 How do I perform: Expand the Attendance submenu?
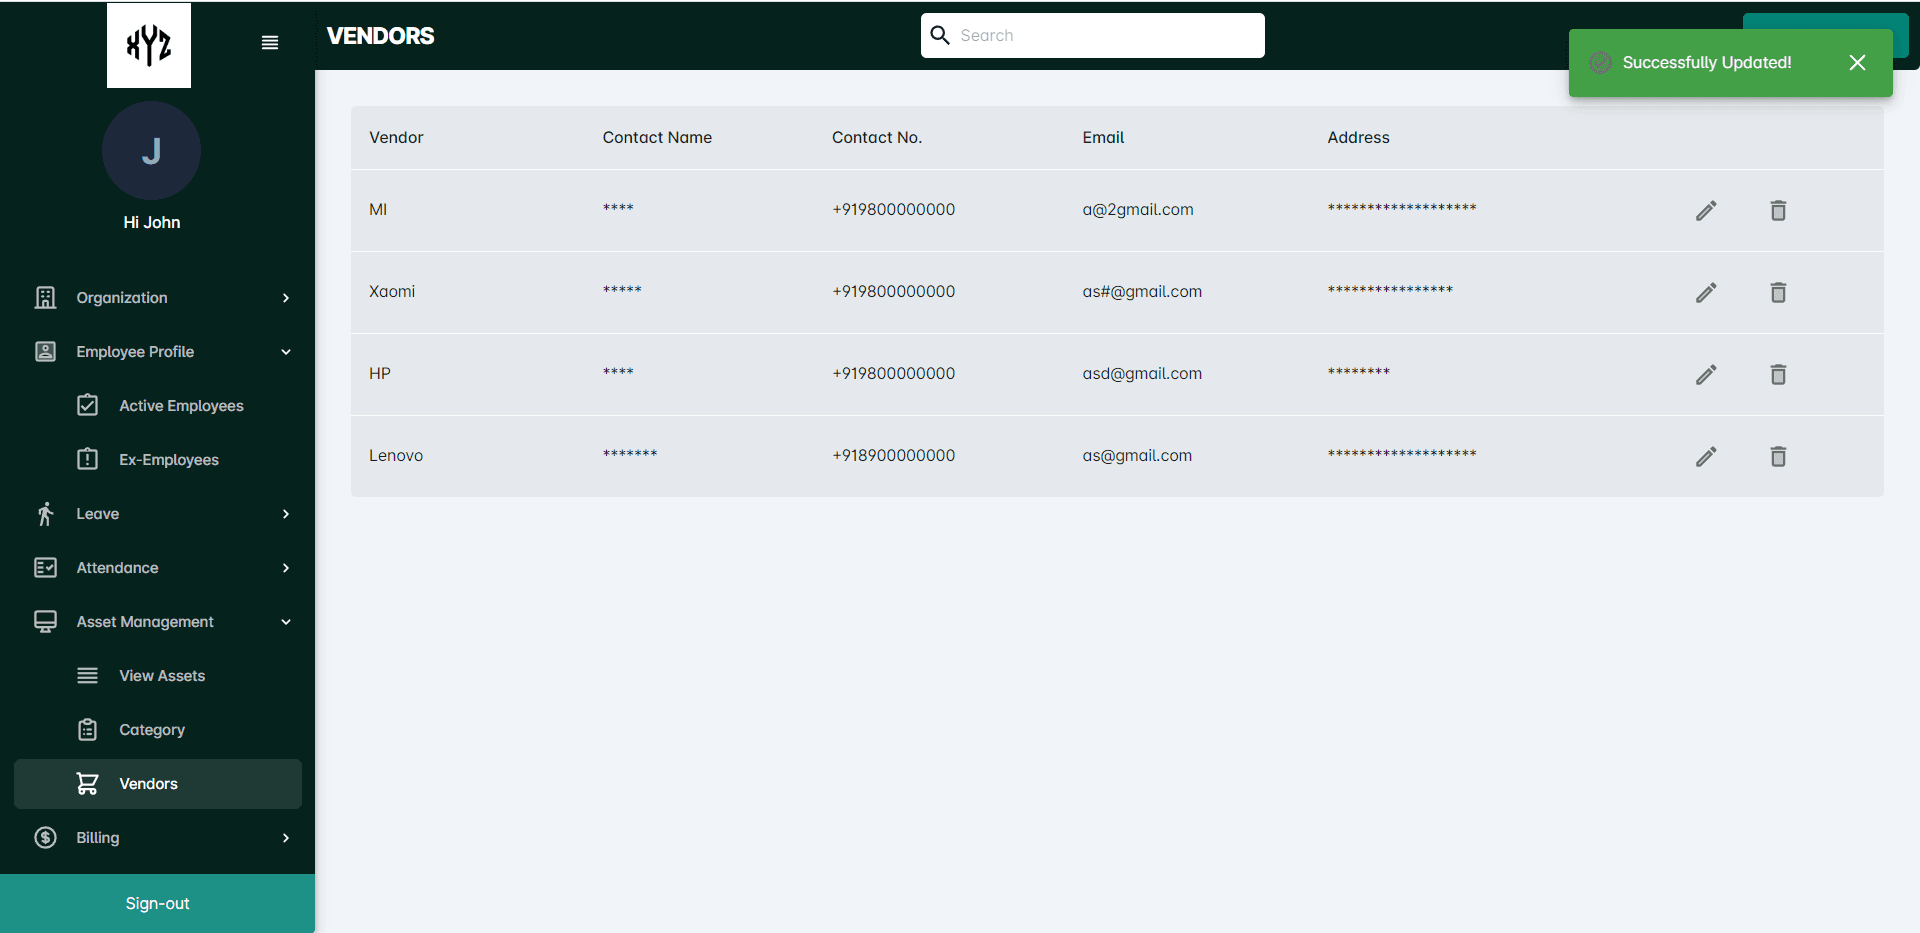point(158,568)
